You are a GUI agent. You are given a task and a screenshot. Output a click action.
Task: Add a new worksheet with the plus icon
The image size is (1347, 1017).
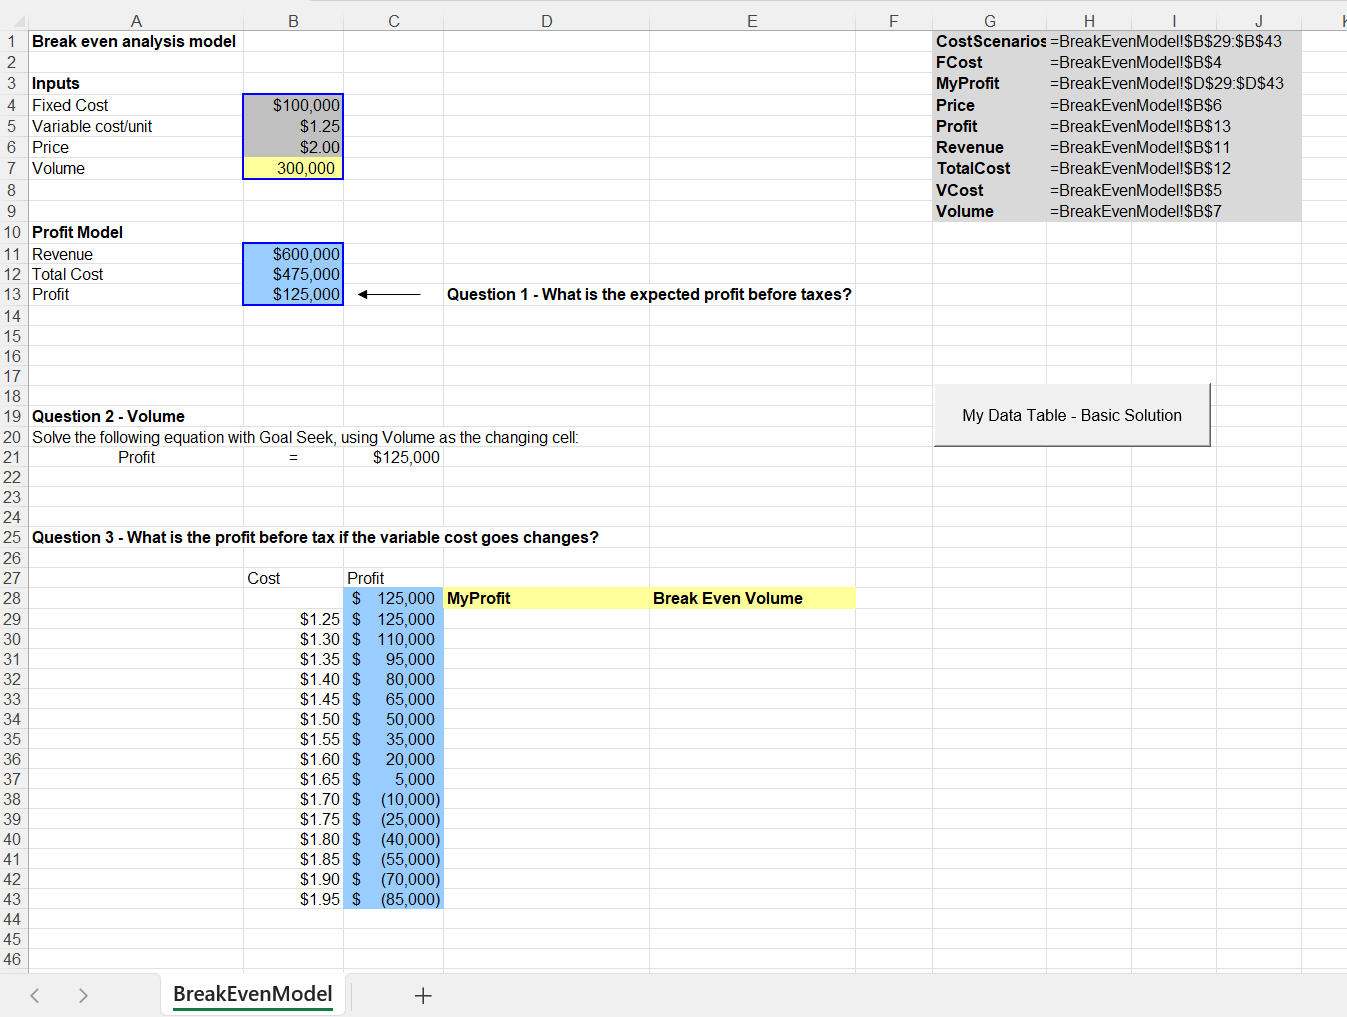[x=423, y=995]
